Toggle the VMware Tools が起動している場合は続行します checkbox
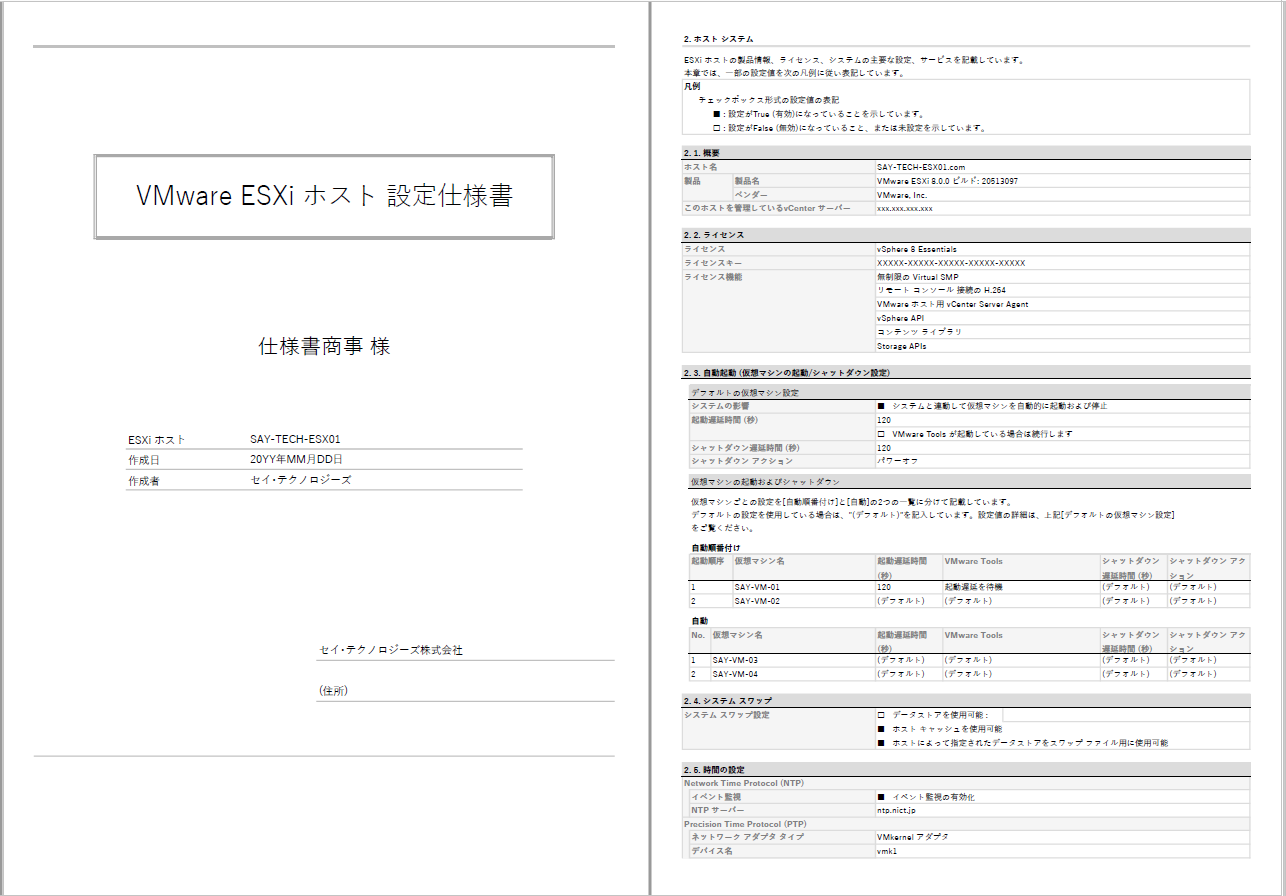1286x896 pixels. 881,434
